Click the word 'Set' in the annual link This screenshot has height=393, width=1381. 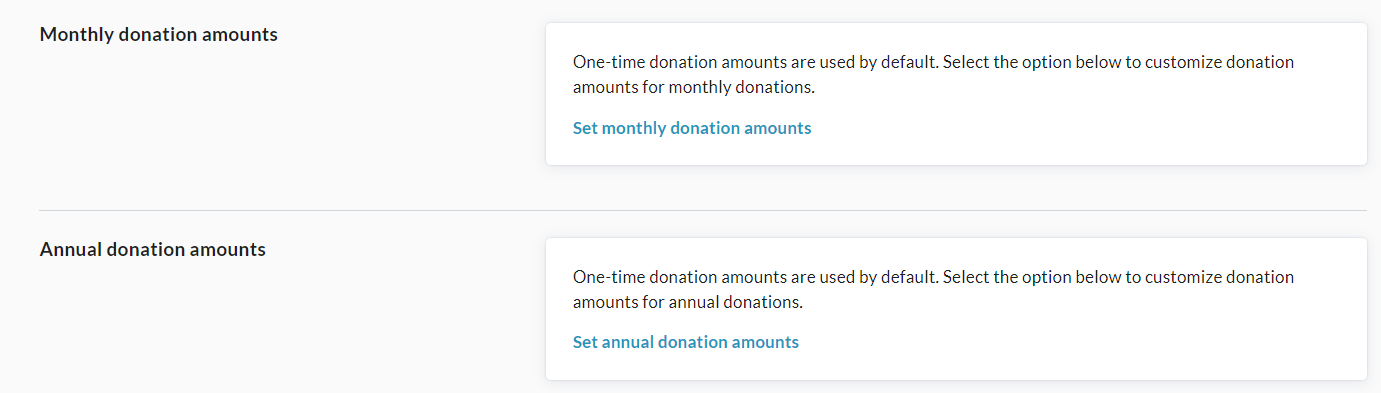[585, 342]
